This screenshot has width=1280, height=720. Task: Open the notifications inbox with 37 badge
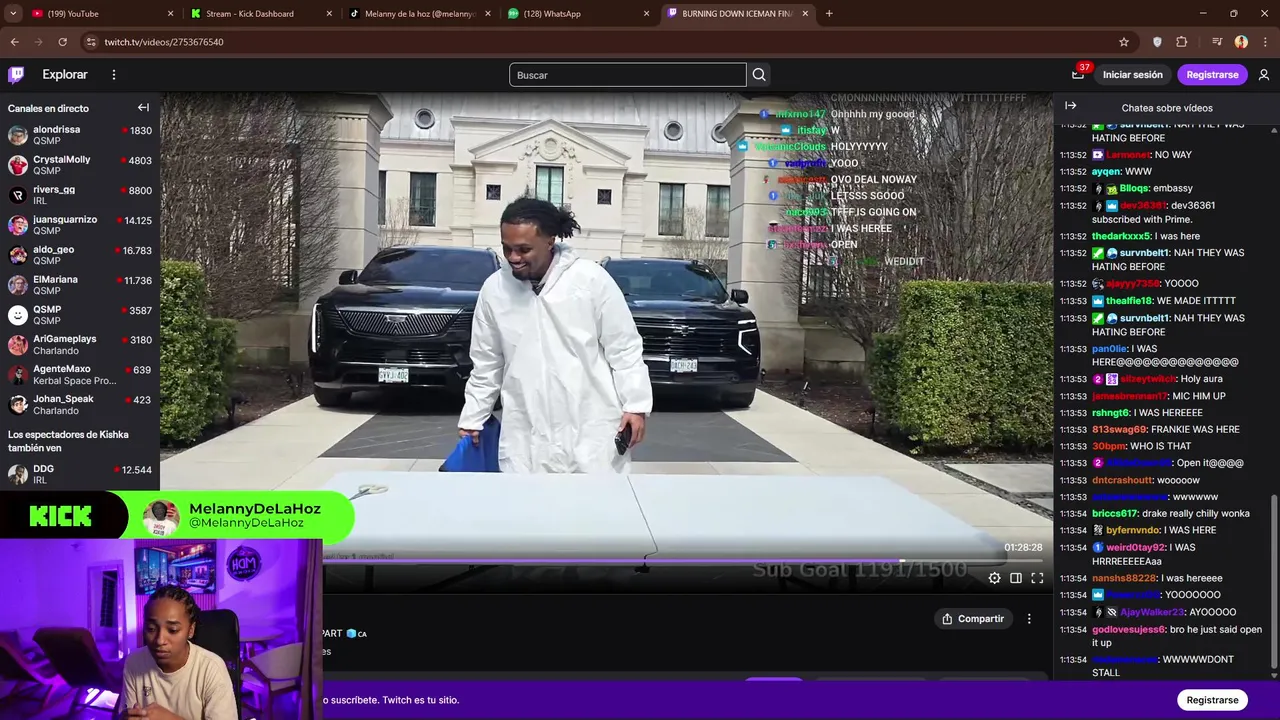pyautogui.click(x=1077, y=75)
